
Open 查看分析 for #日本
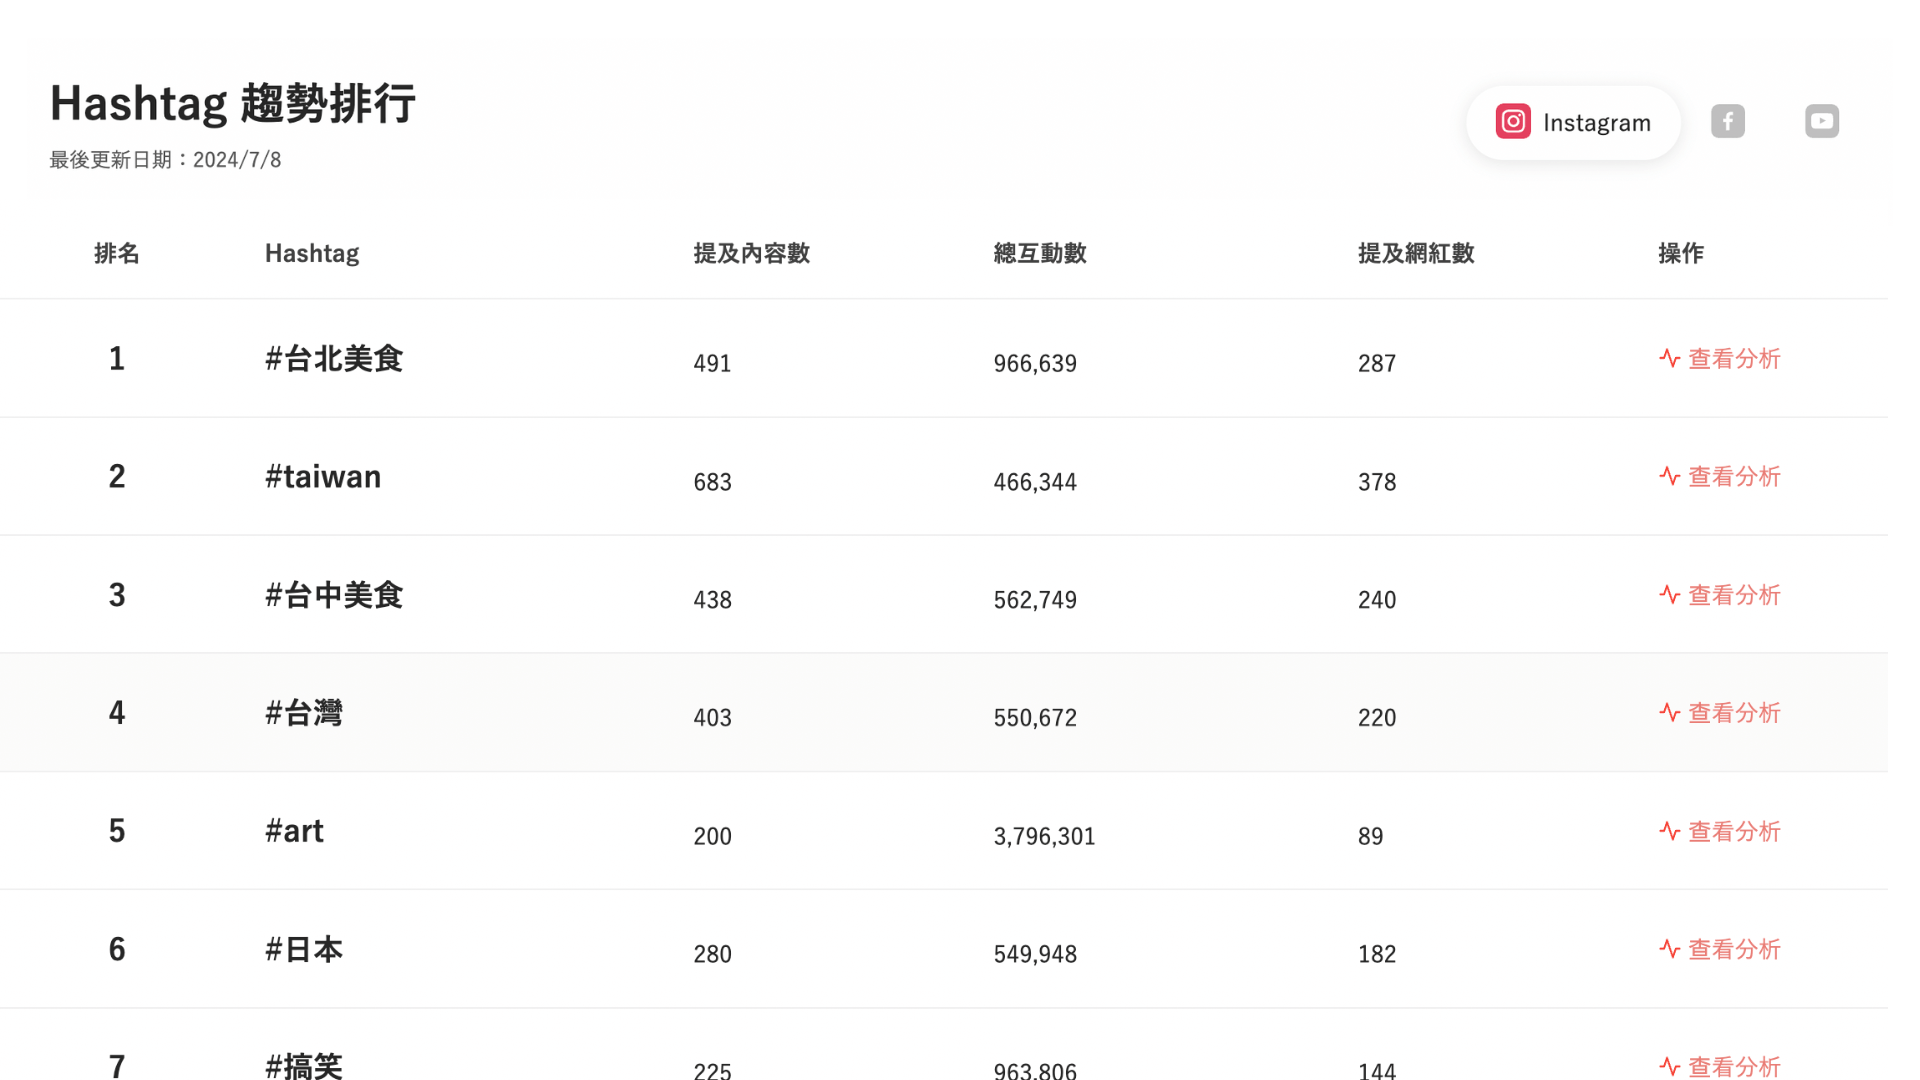(x=1719, y=949)
